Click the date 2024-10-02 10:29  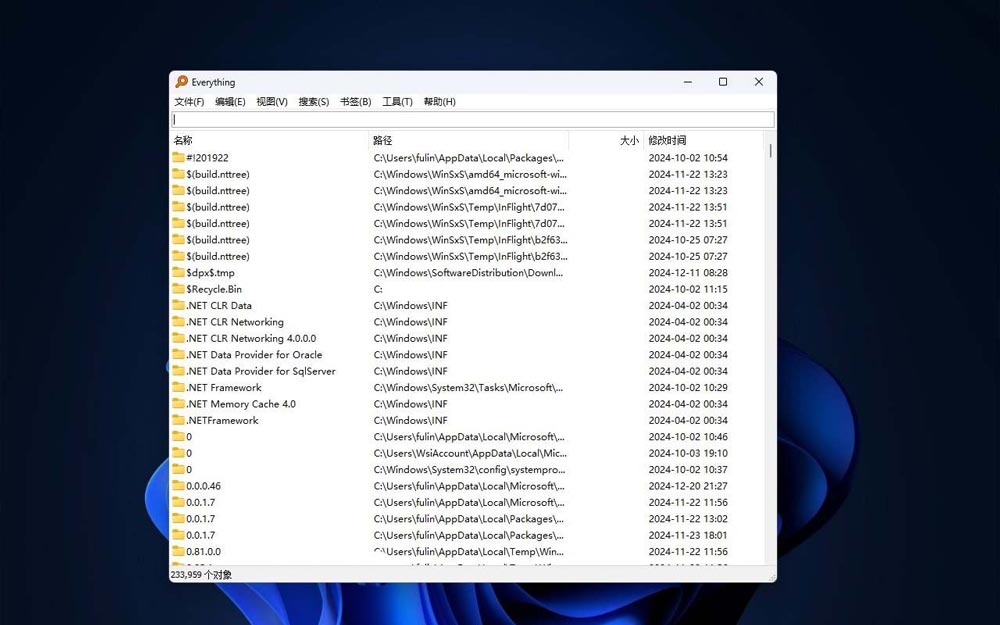(x=688, y=388)
